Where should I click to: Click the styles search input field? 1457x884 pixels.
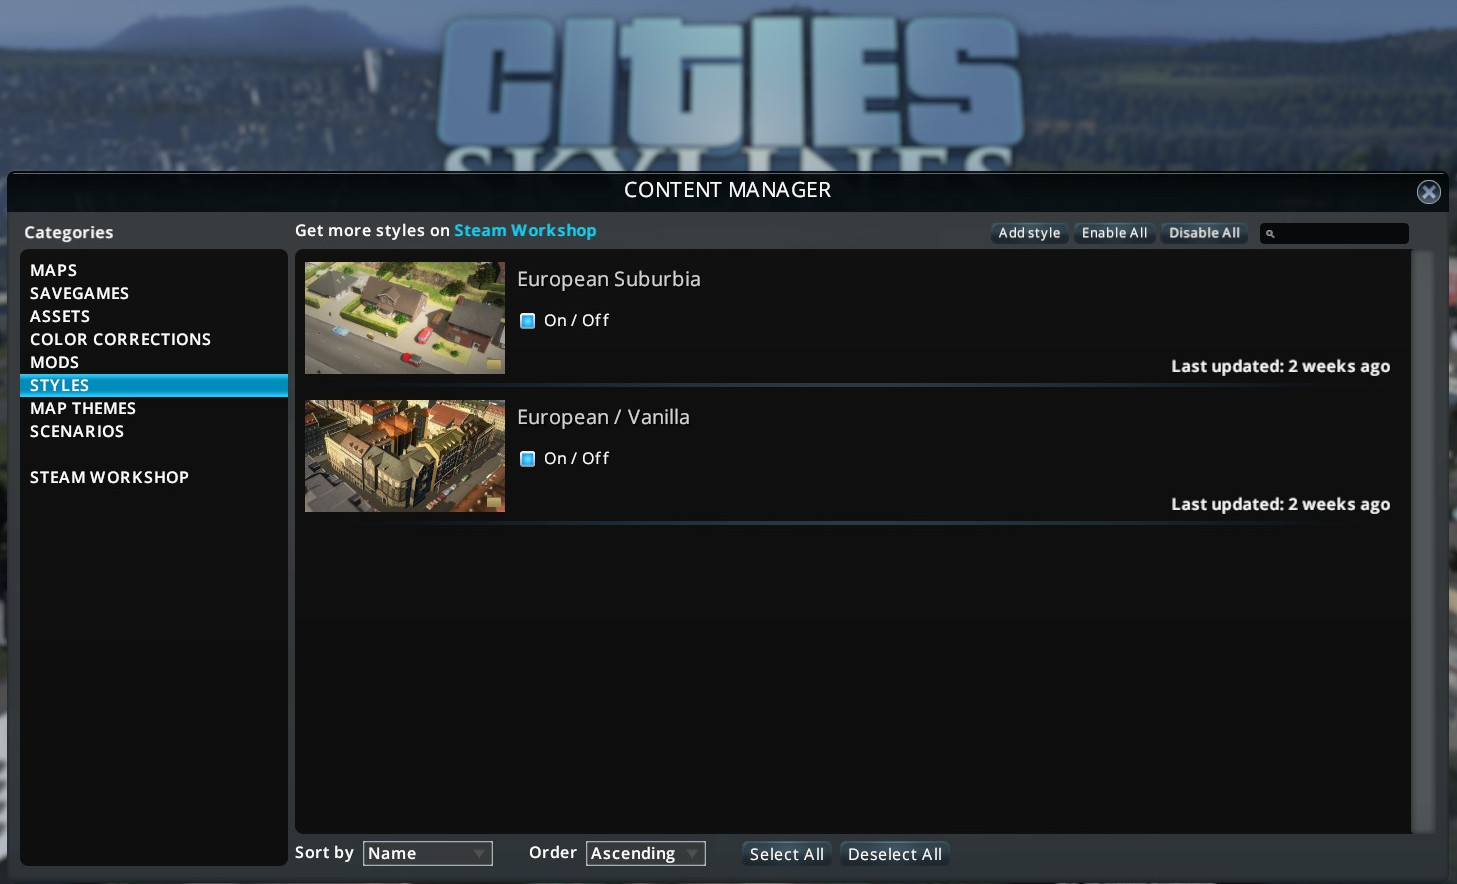coord(1340,233)
